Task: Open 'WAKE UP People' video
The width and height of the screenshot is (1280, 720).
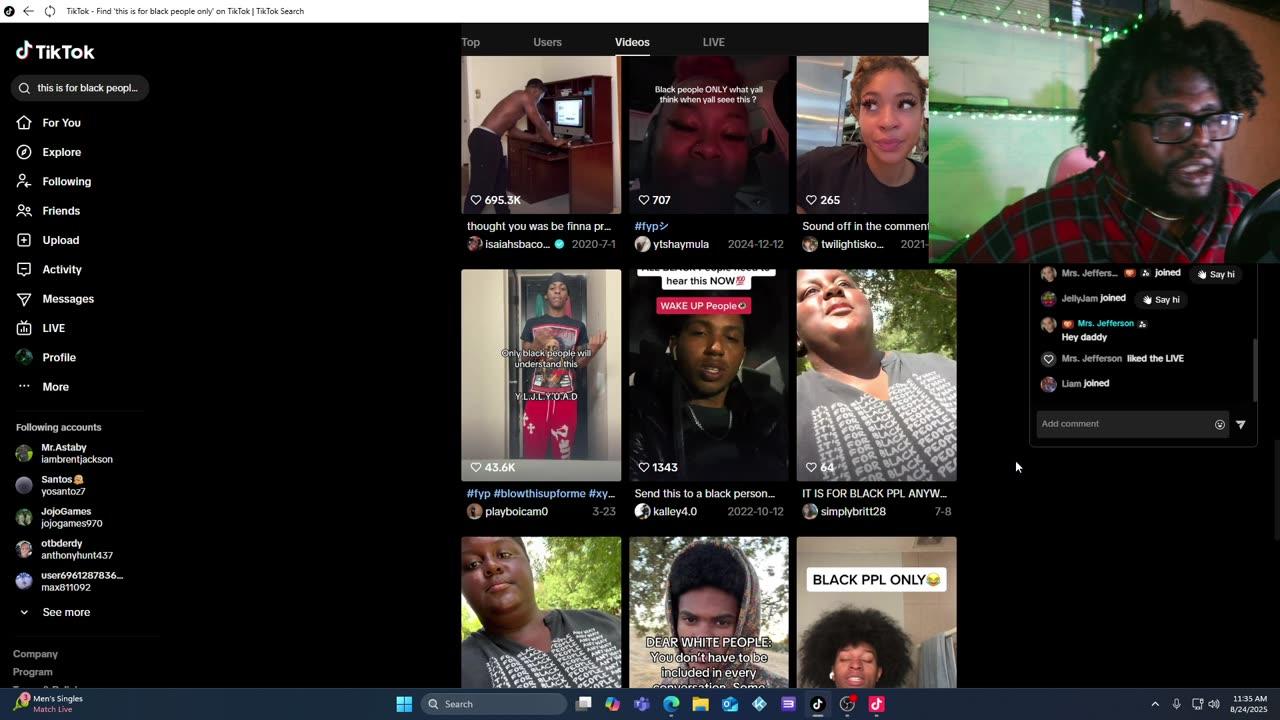Action: 709,375
